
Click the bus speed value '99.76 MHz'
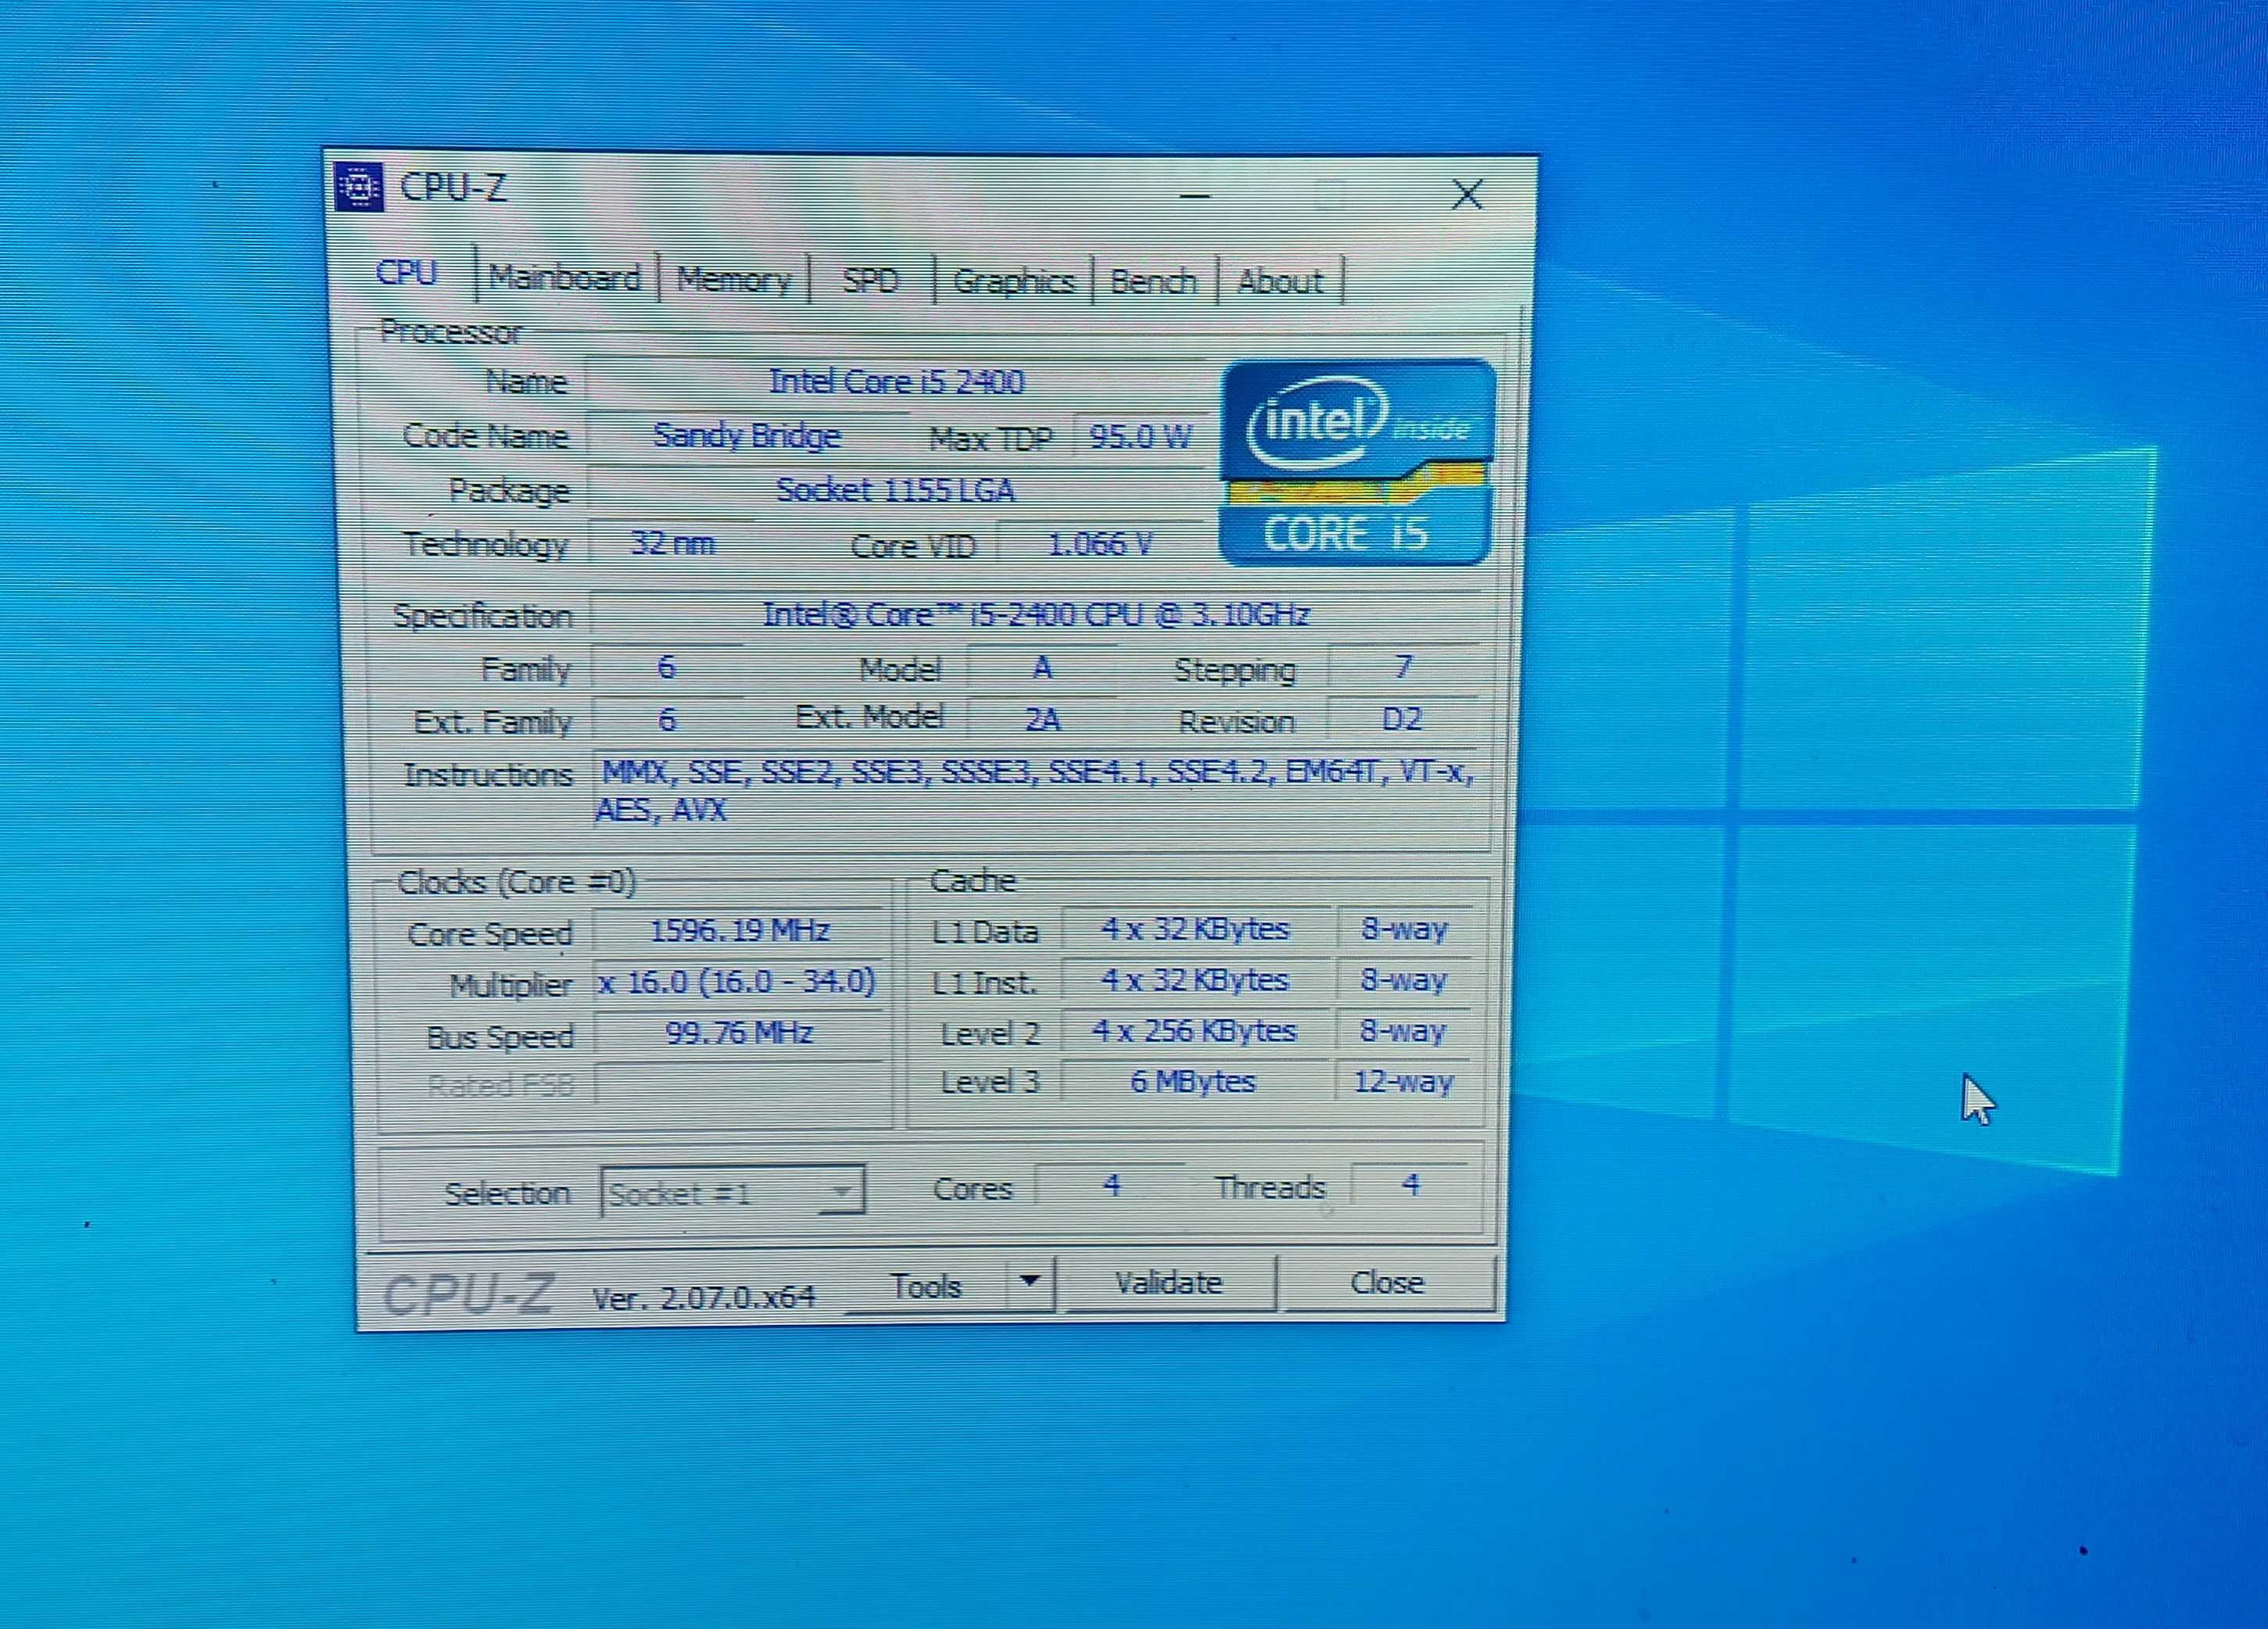[x=740, y=1033]
